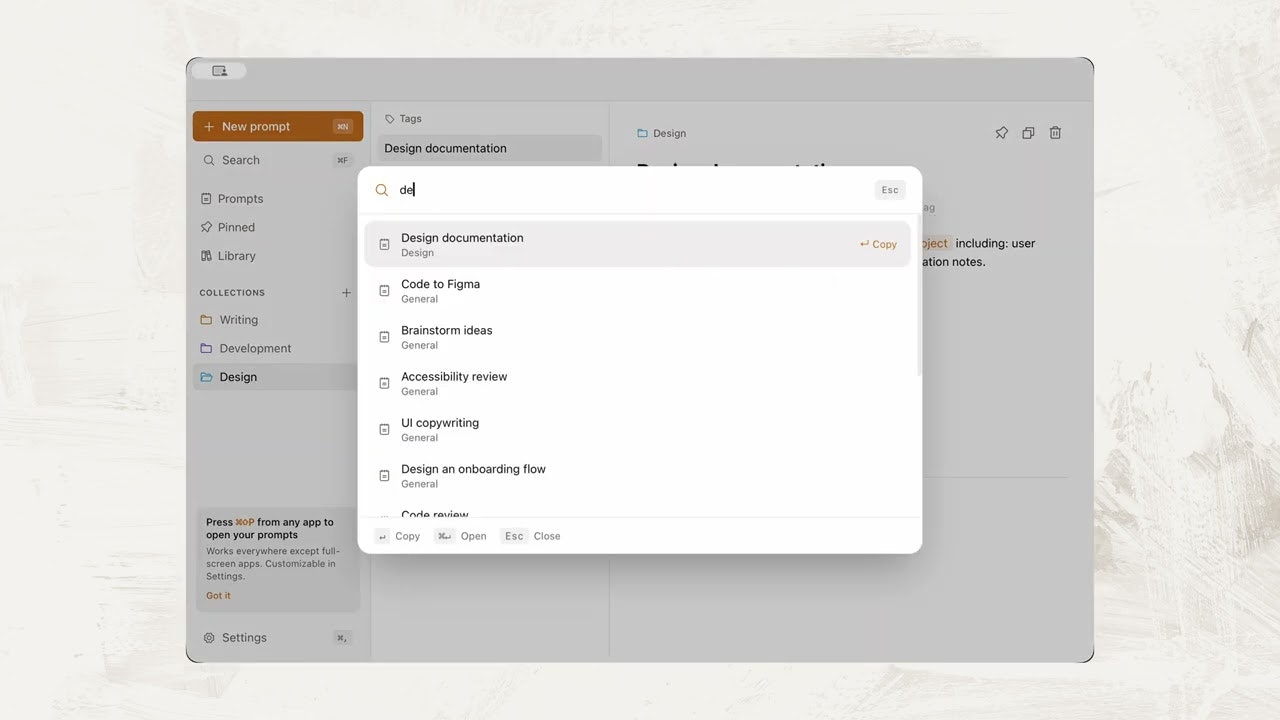Select the Design documentation result
Image resolution: width=1280 pixels, height=720 pixels.
(637, 244)
